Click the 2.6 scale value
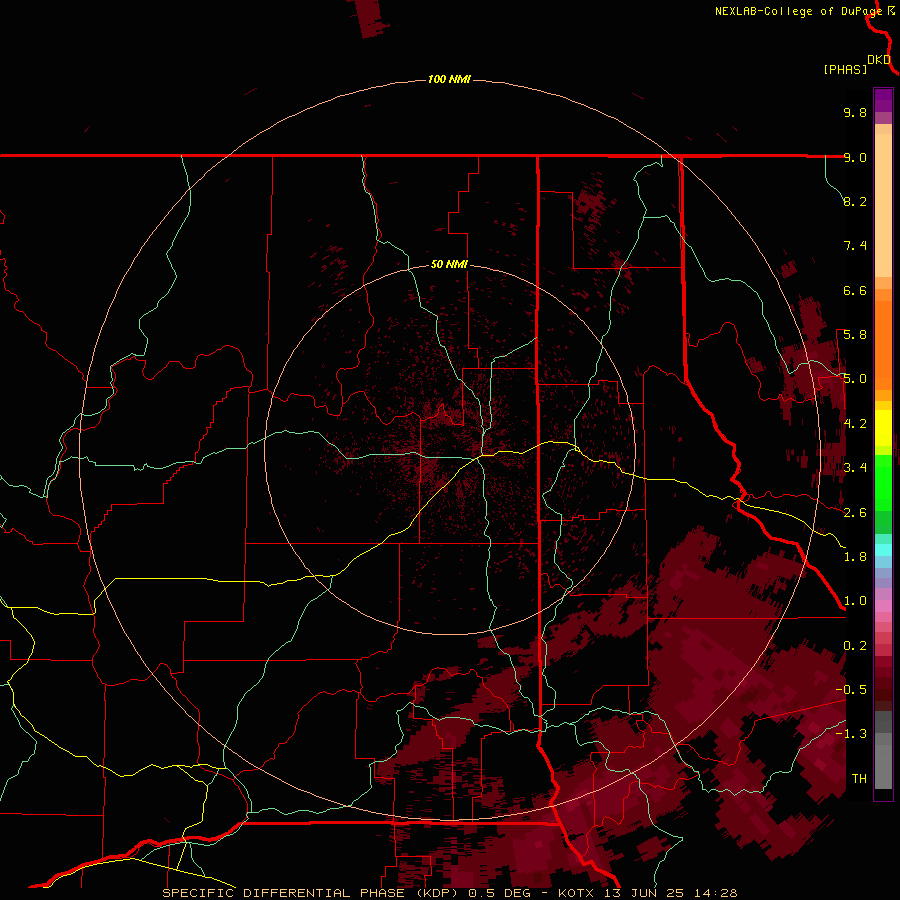This screenshot has height=900, width=900. (x=855, y=513)
